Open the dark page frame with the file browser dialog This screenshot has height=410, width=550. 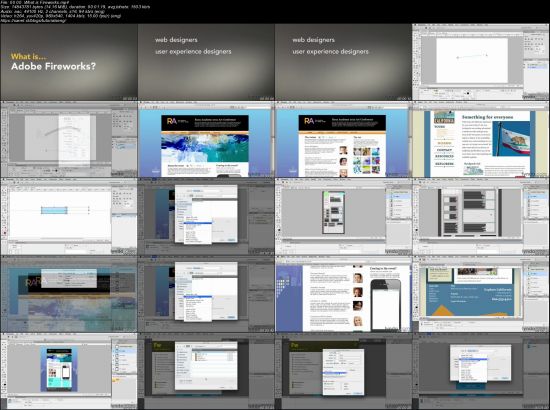click(206, 371)
